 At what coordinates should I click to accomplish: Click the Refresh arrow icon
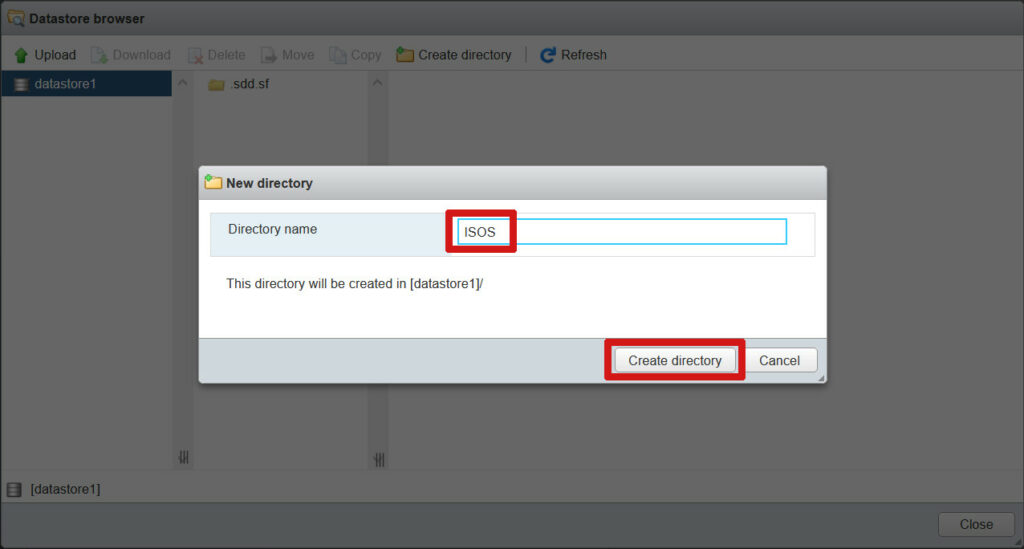click(x=548, y=55)
